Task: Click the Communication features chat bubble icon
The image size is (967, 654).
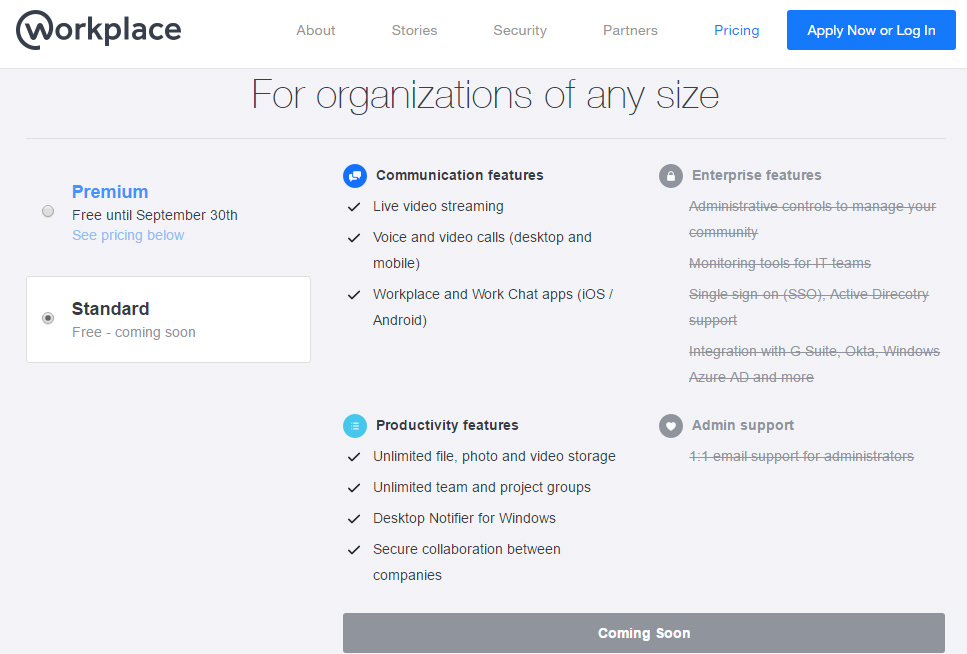Action: point(355,175)
